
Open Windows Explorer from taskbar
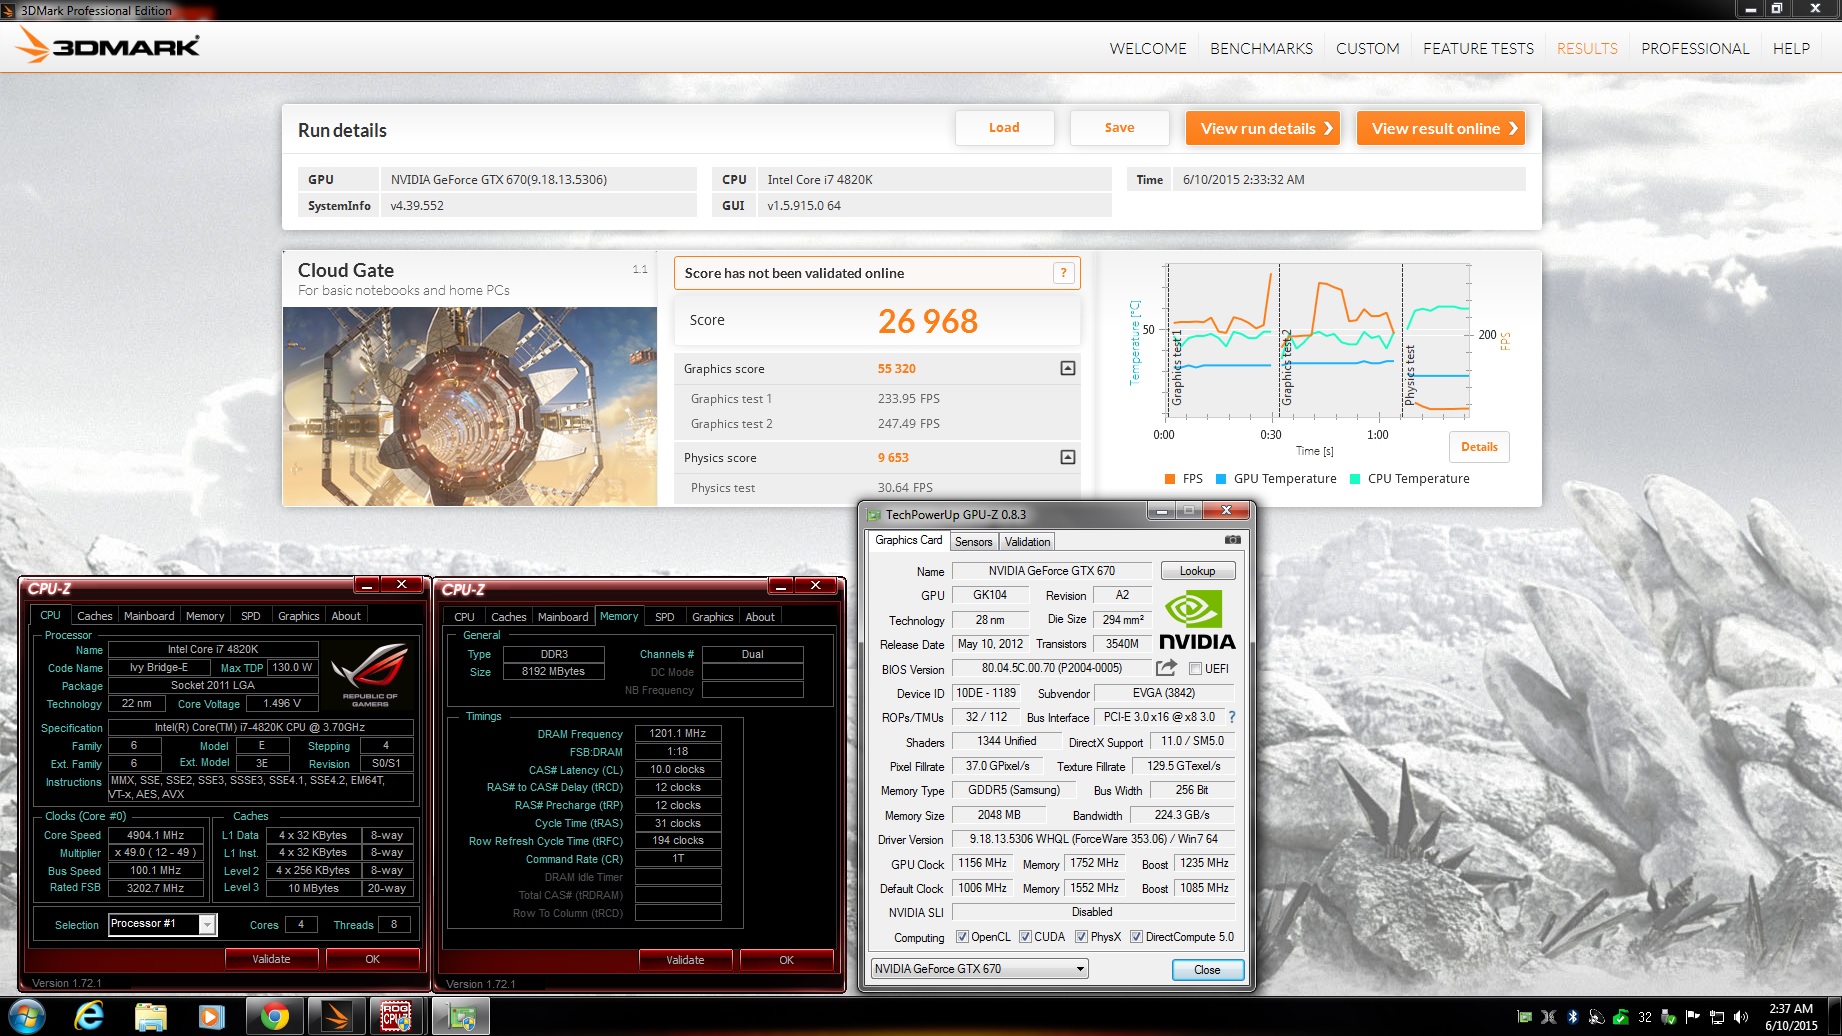click(x=150, y=1017)
